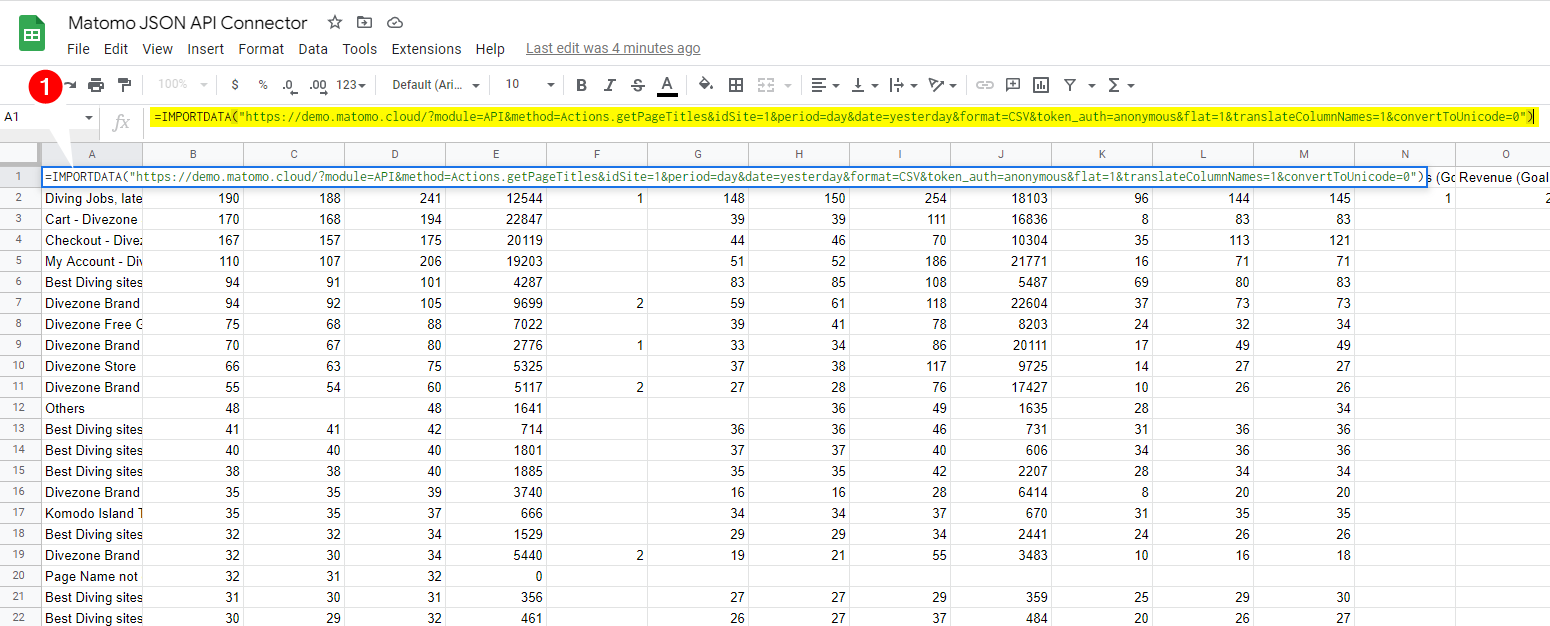Select cell with value 22604
1550x626 pixels.
coord(1001,303)
